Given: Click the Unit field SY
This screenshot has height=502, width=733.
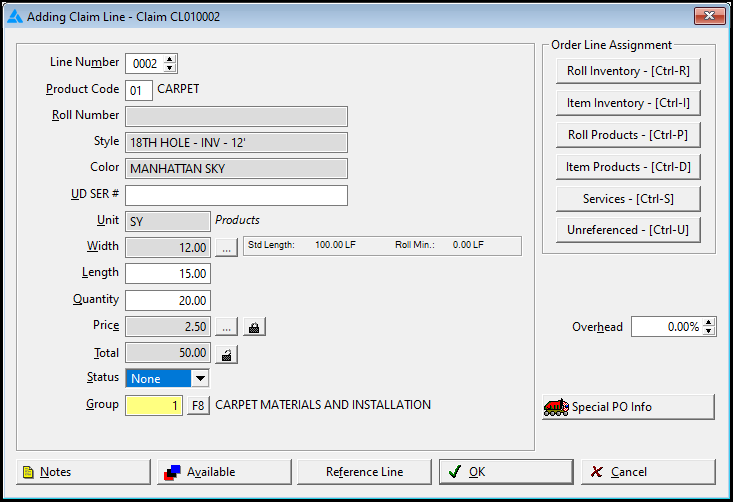Looking at the screenshot, I should tap(168, 222).
